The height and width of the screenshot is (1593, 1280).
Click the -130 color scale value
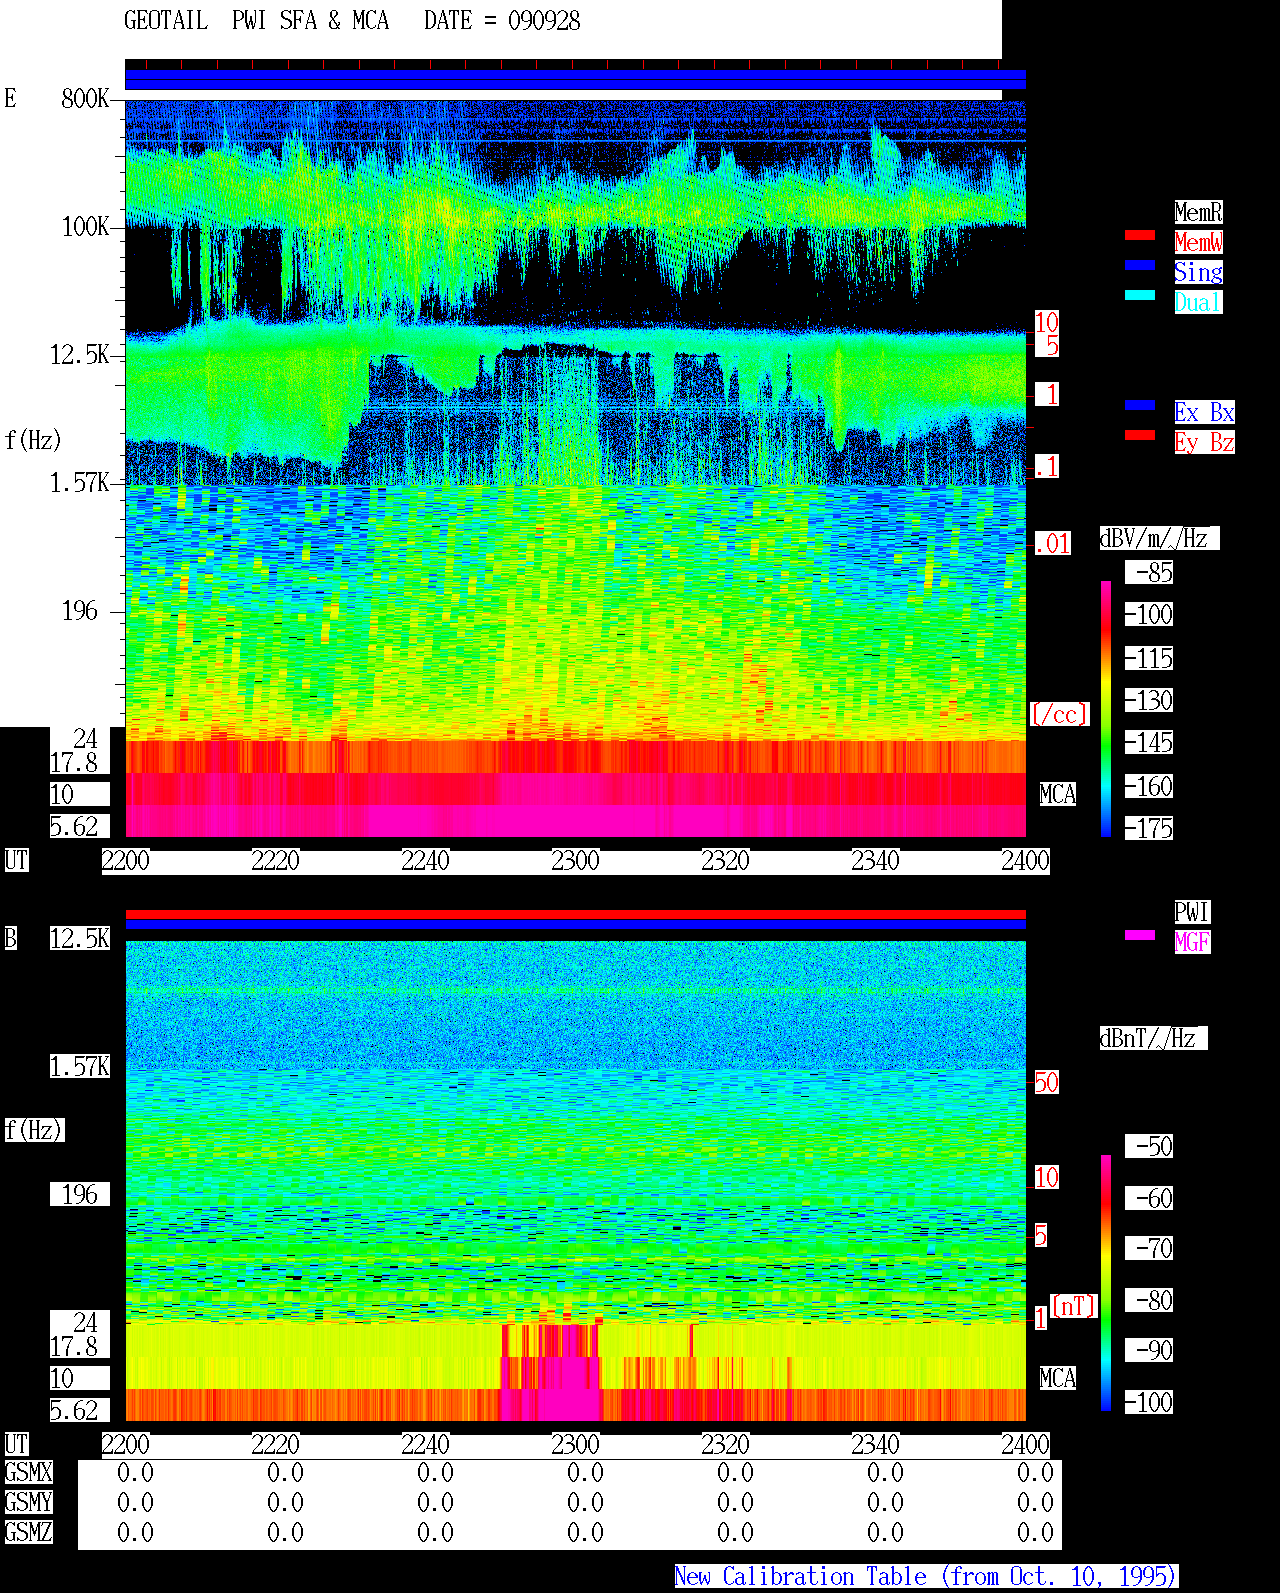(1150, 700)
